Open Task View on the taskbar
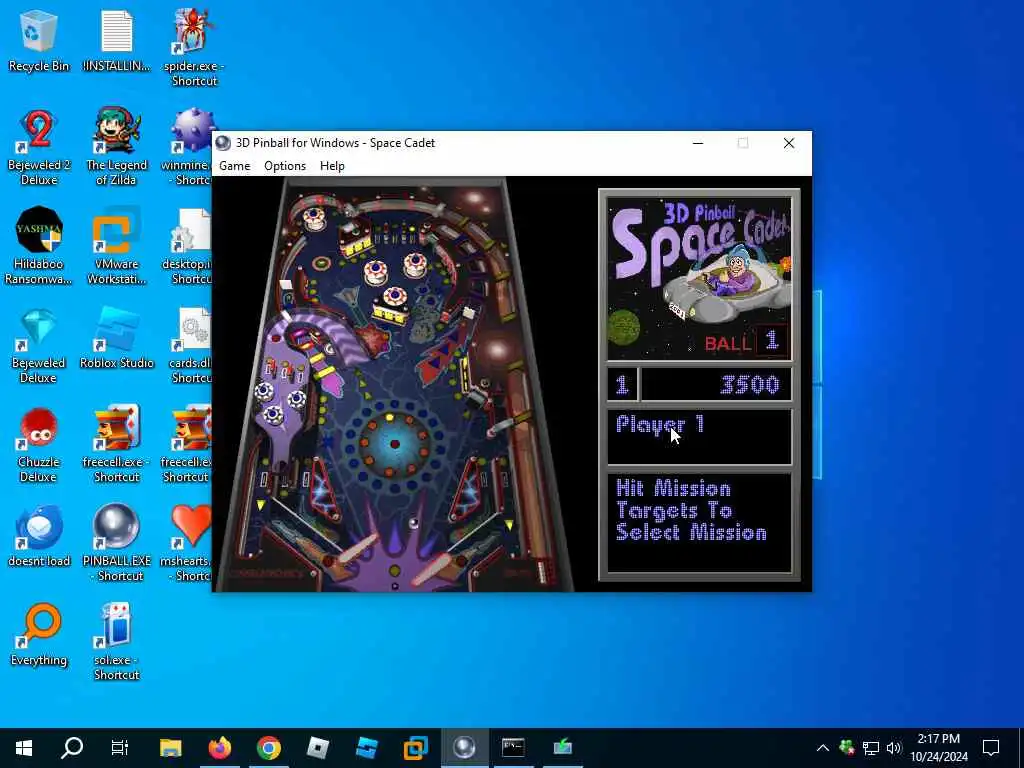1024x768 pixels. (120, 748)
